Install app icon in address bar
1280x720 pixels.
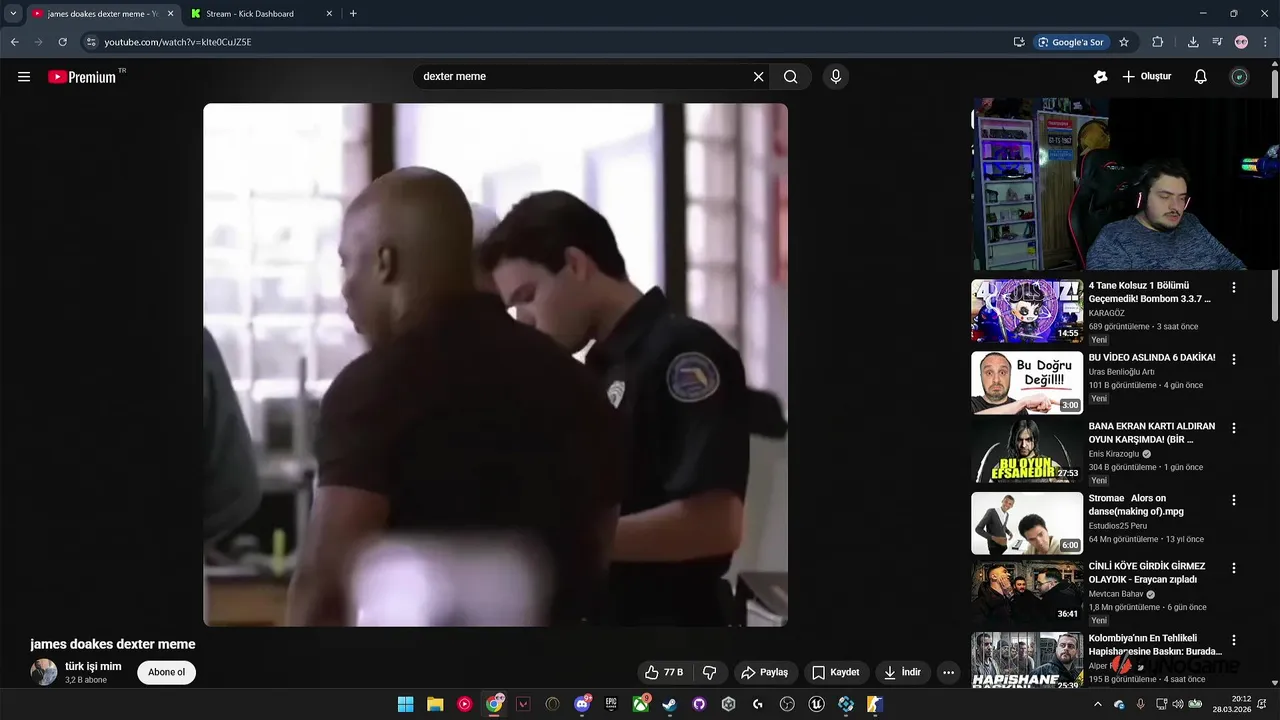(x=1019, y=42)
